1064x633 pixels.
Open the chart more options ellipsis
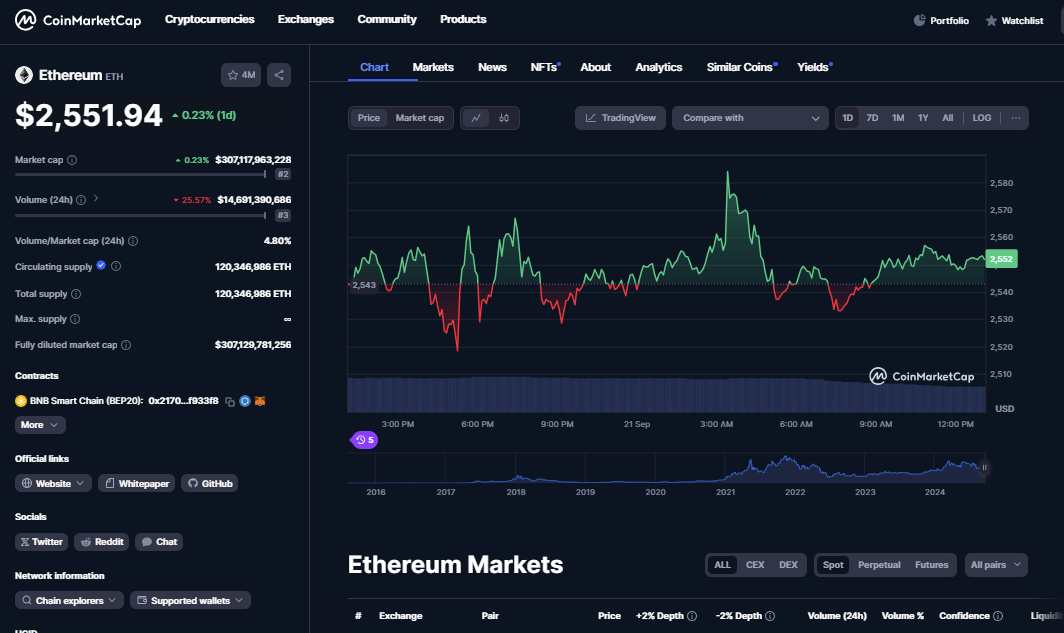pyautogui.click(x=1015, y=118)
